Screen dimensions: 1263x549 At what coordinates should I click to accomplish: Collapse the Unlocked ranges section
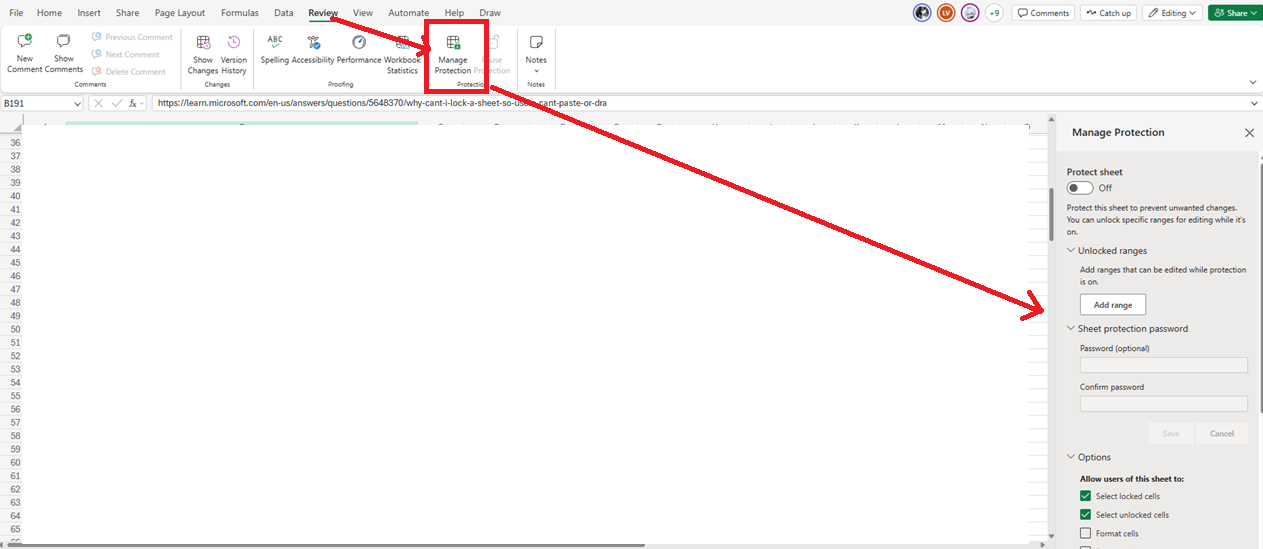click(x=1072, y=251)
